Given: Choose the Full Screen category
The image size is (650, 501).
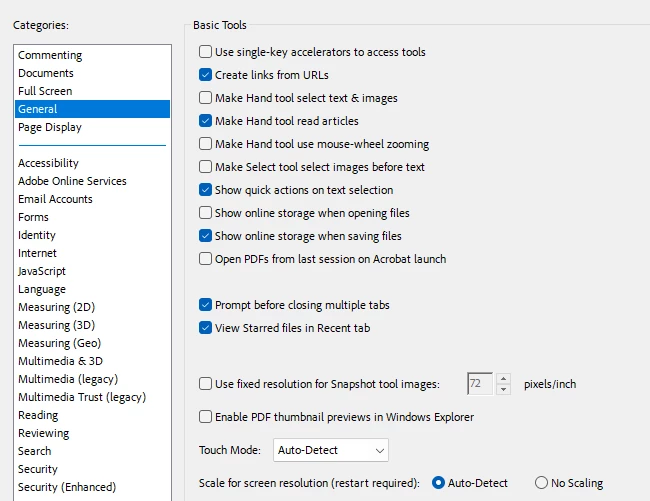Looking at the screenshot, I should click(44, 91).
